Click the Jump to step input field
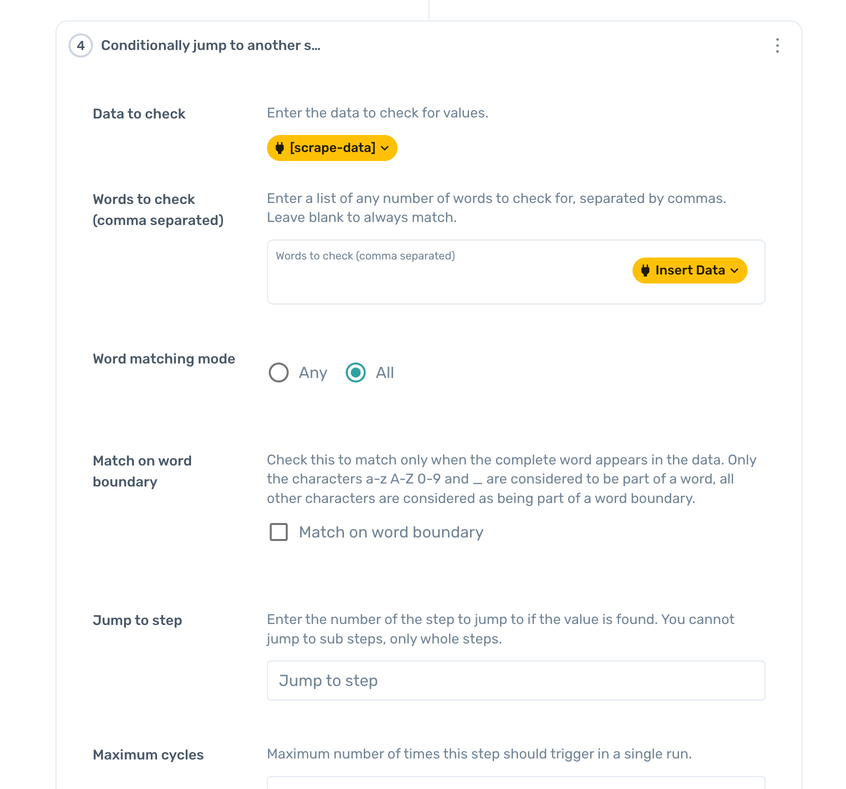 (x=515, y=681)
